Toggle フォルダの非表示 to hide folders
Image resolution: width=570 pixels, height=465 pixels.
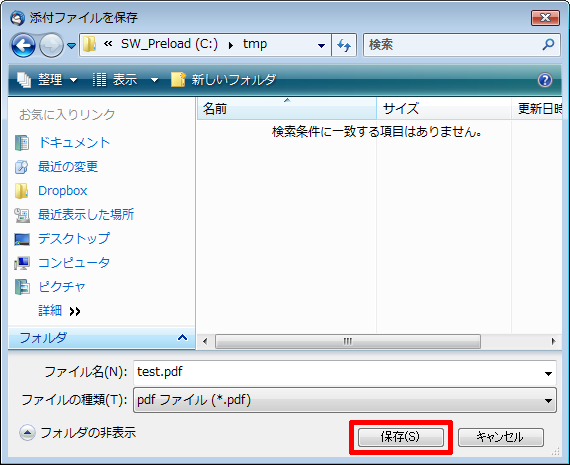coord(77,433)
